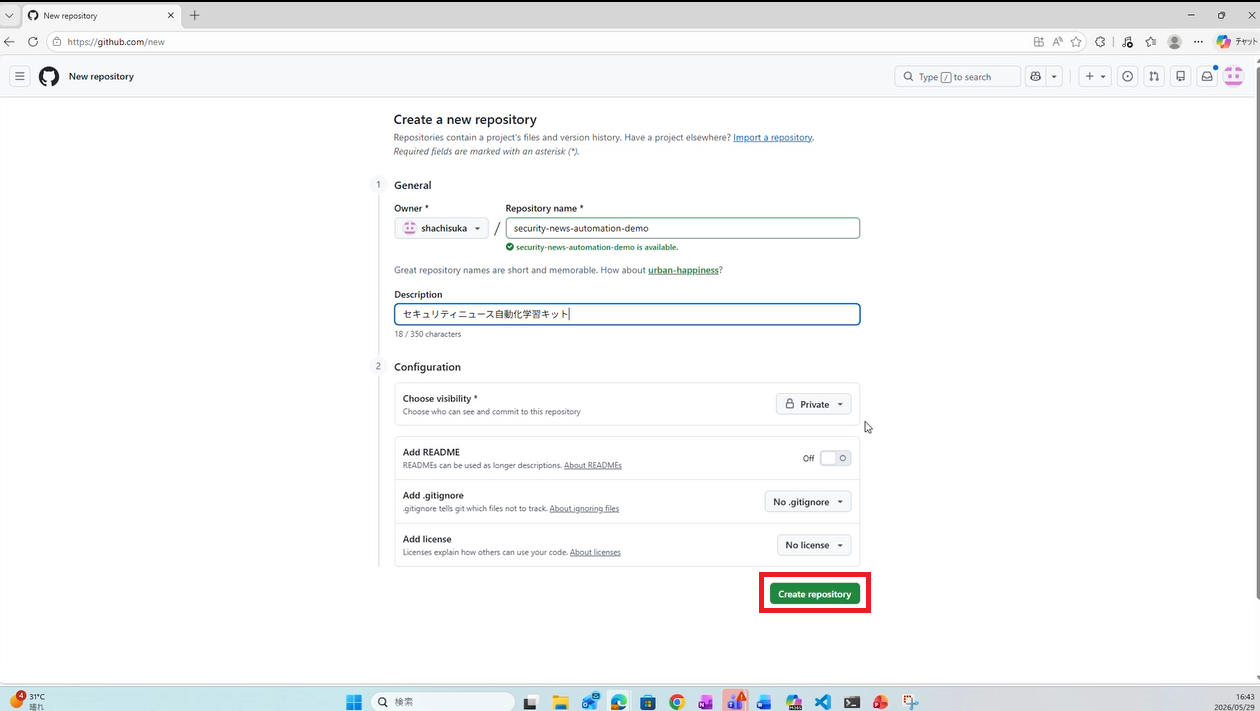Open the Terminal from the taskbar
This screenshot has height=711, width=1260.
[x=852, y=702]
